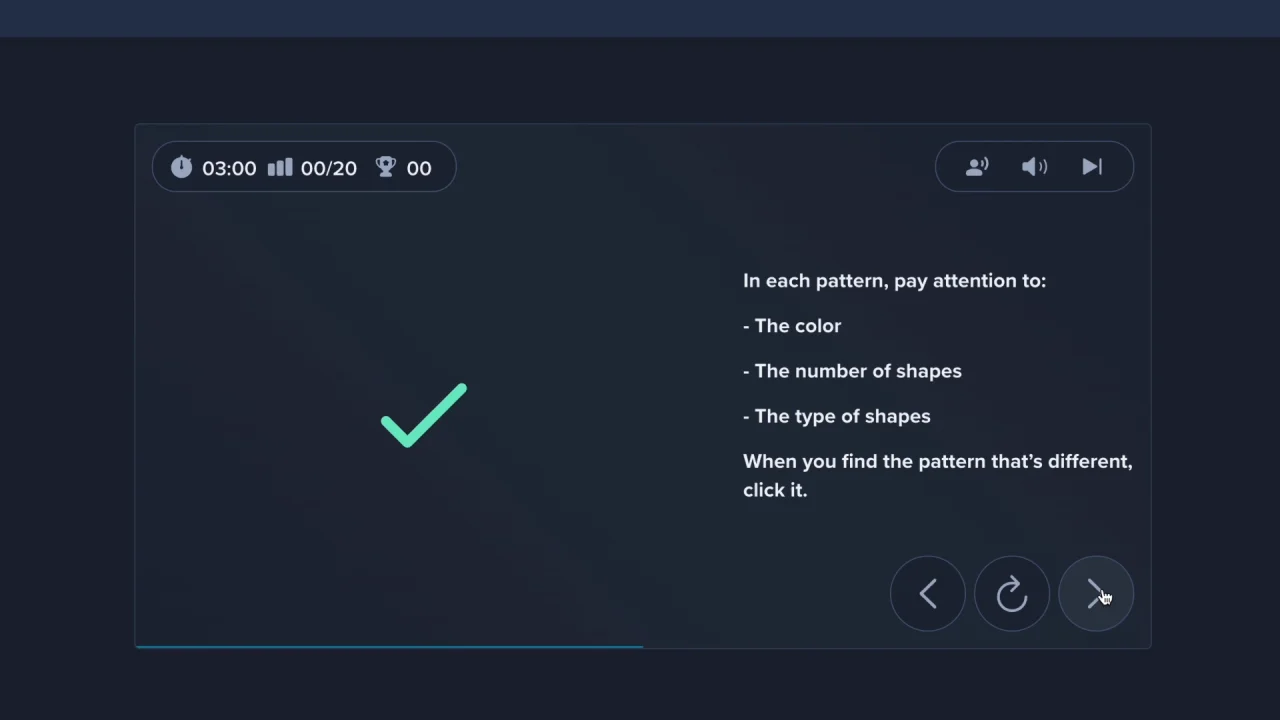Go back with the left arrow button
The height and width of the screenshot is (720, 1280).
[928, 594]
